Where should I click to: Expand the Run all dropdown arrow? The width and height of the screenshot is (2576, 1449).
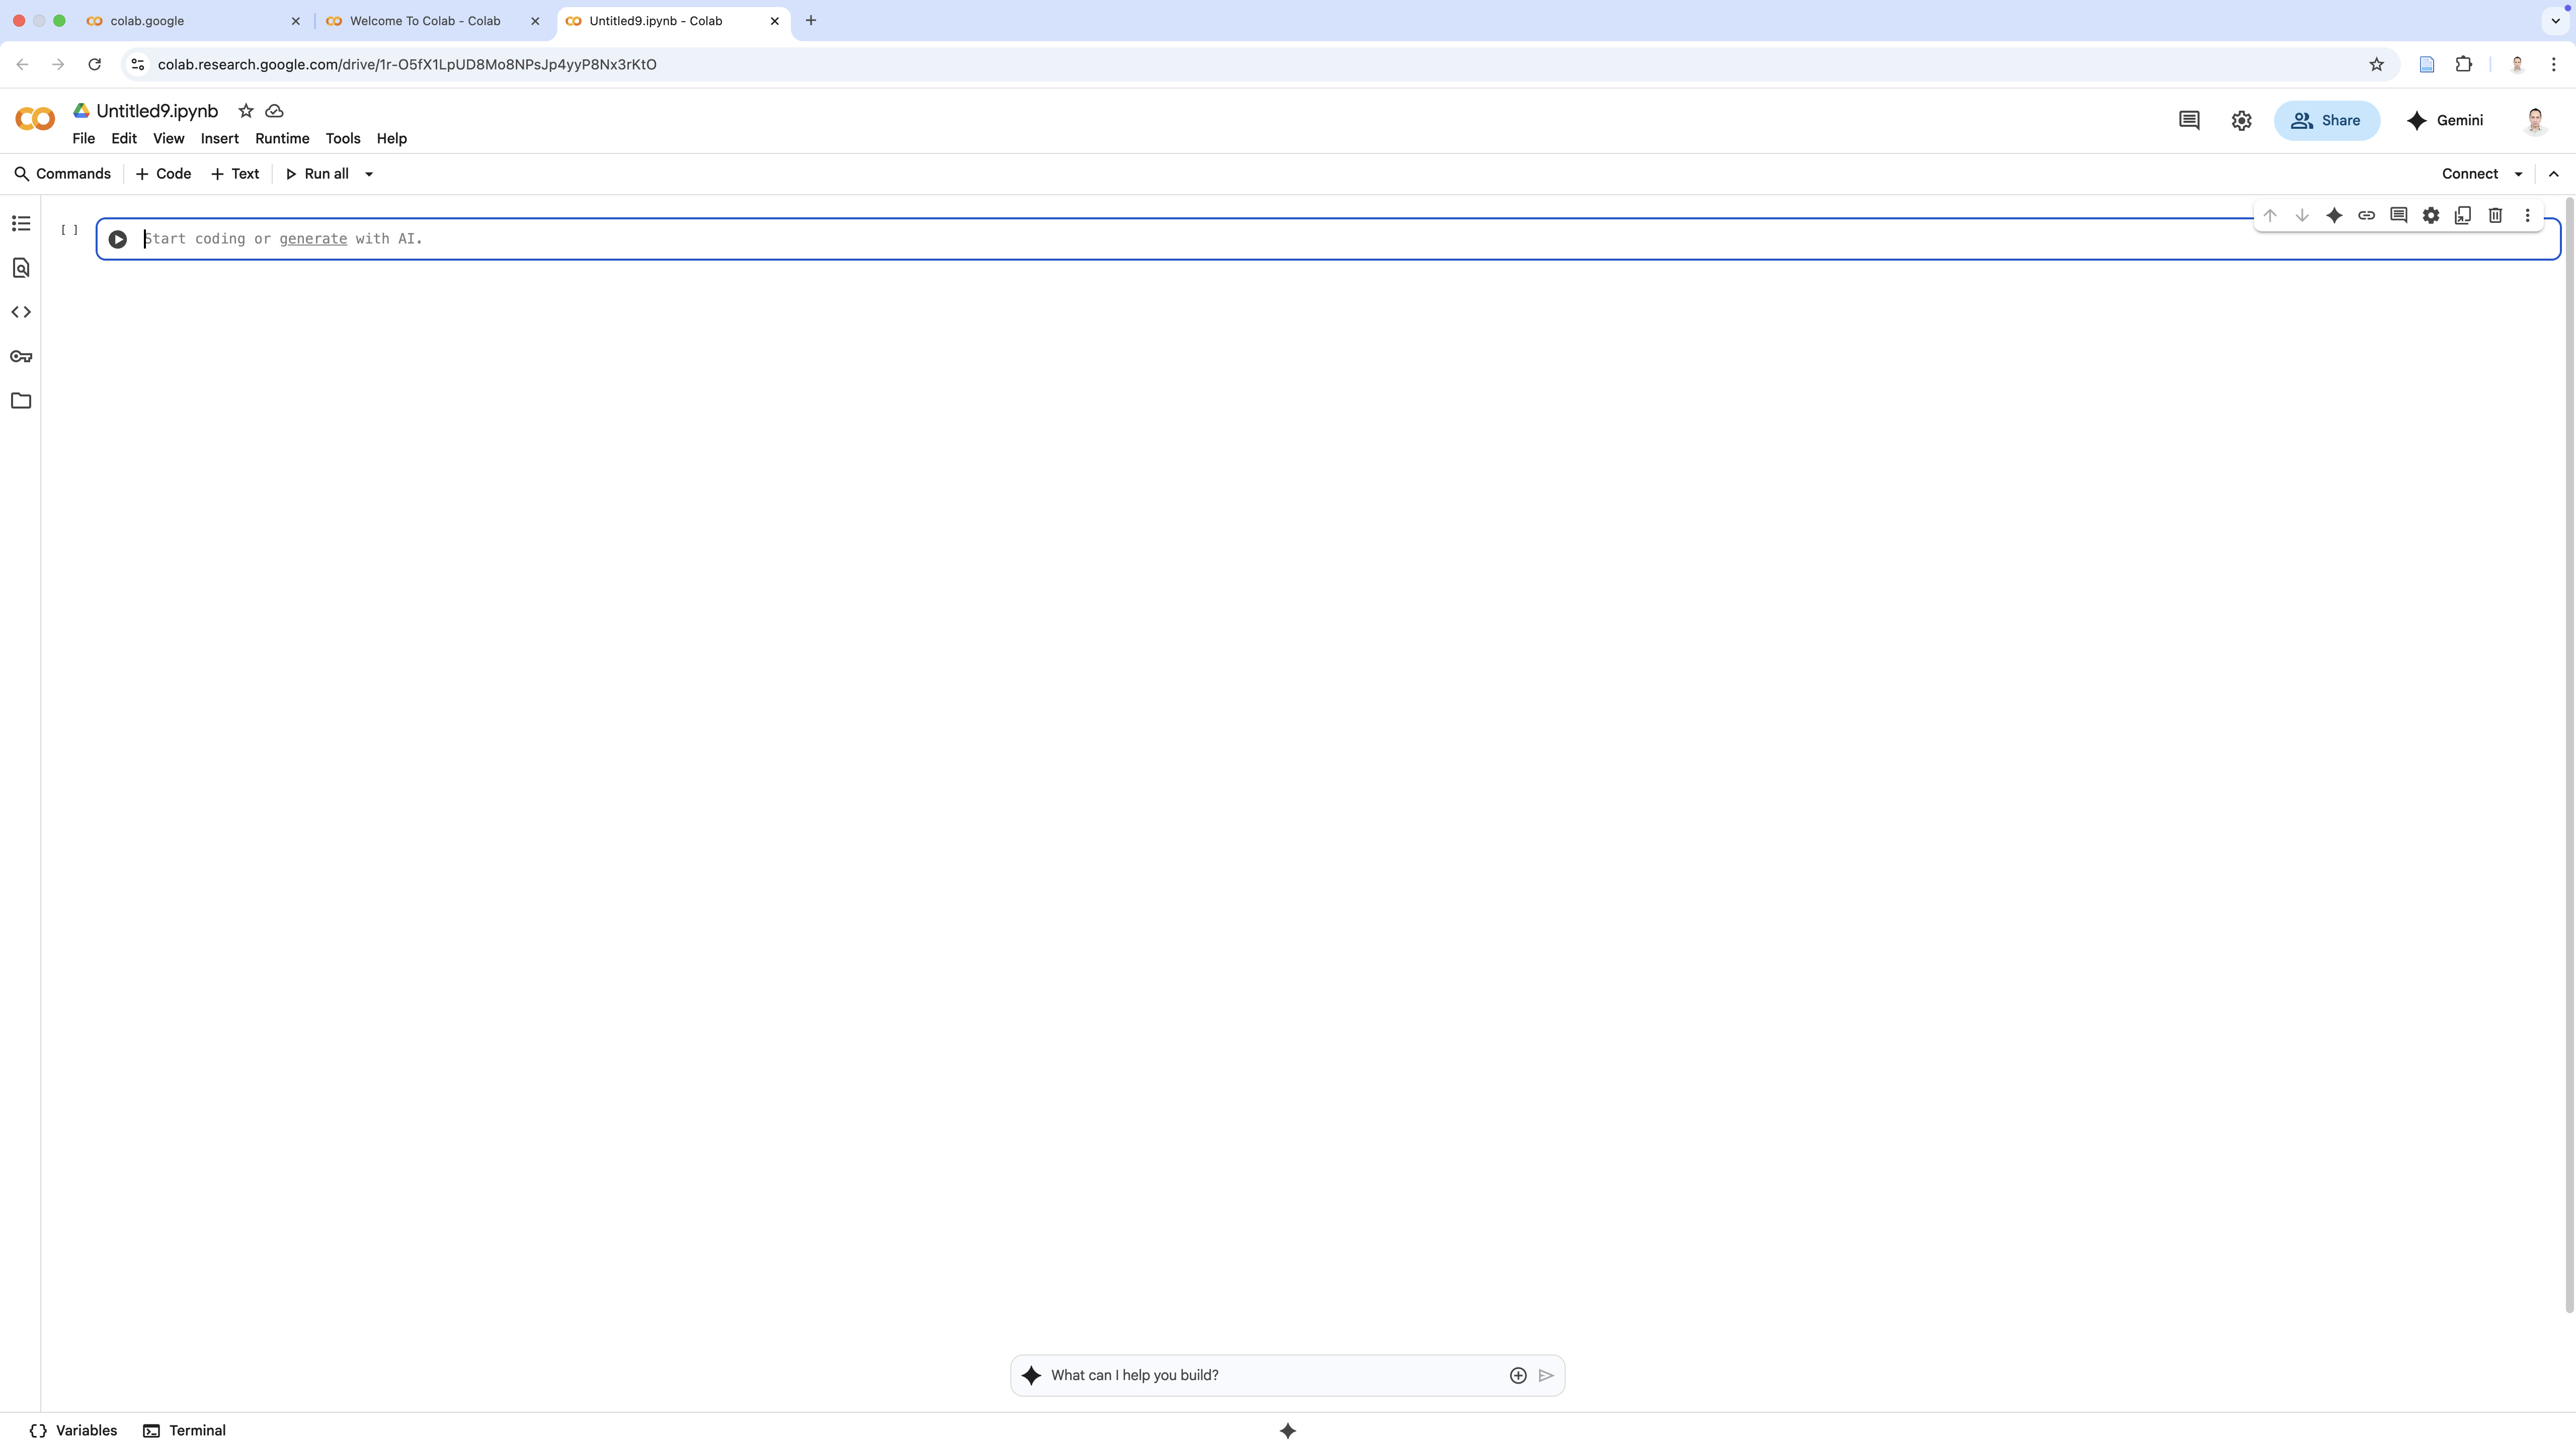click(369, 174)
